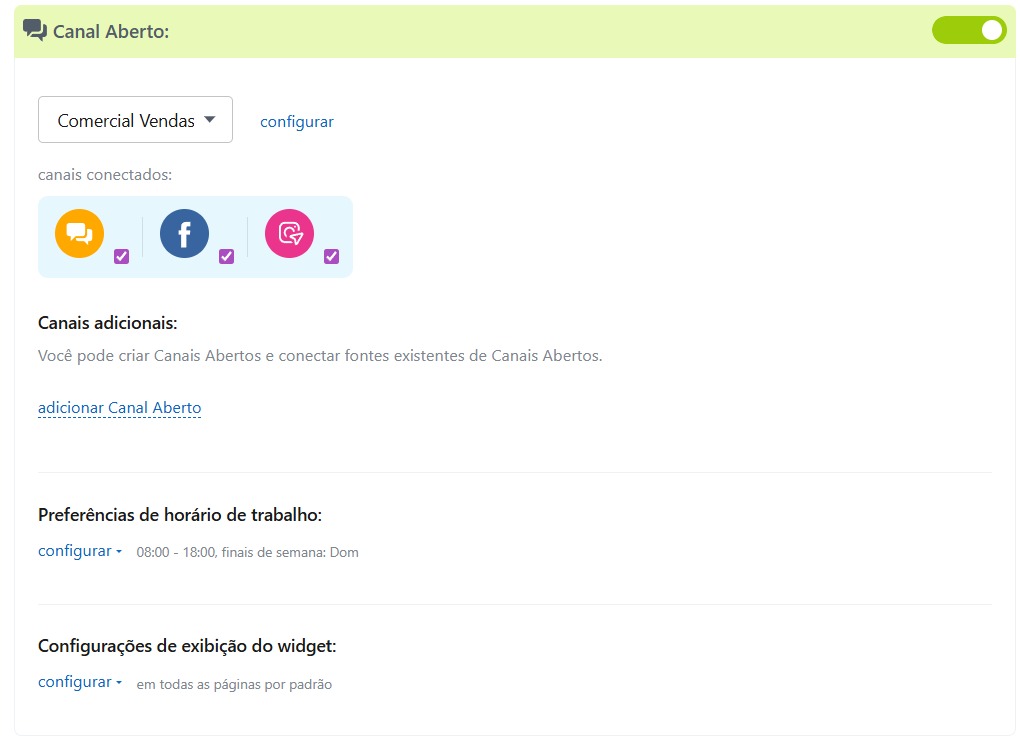Click the adicionar Canal Aberto link

click(119, 408)
